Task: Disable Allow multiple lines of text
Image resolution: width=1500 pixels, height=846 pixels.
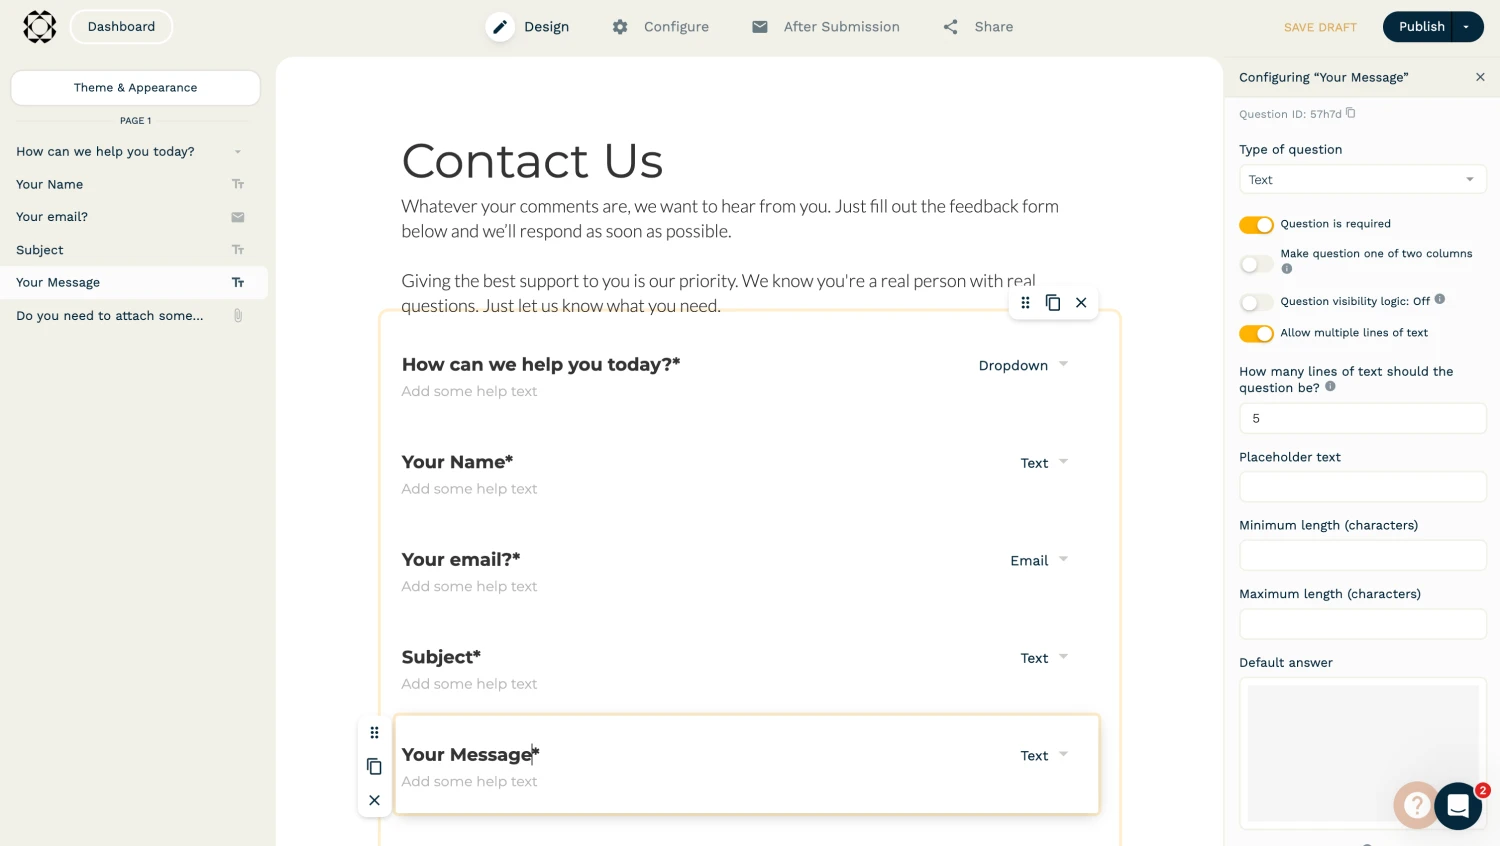Action: pos(1256,333)
